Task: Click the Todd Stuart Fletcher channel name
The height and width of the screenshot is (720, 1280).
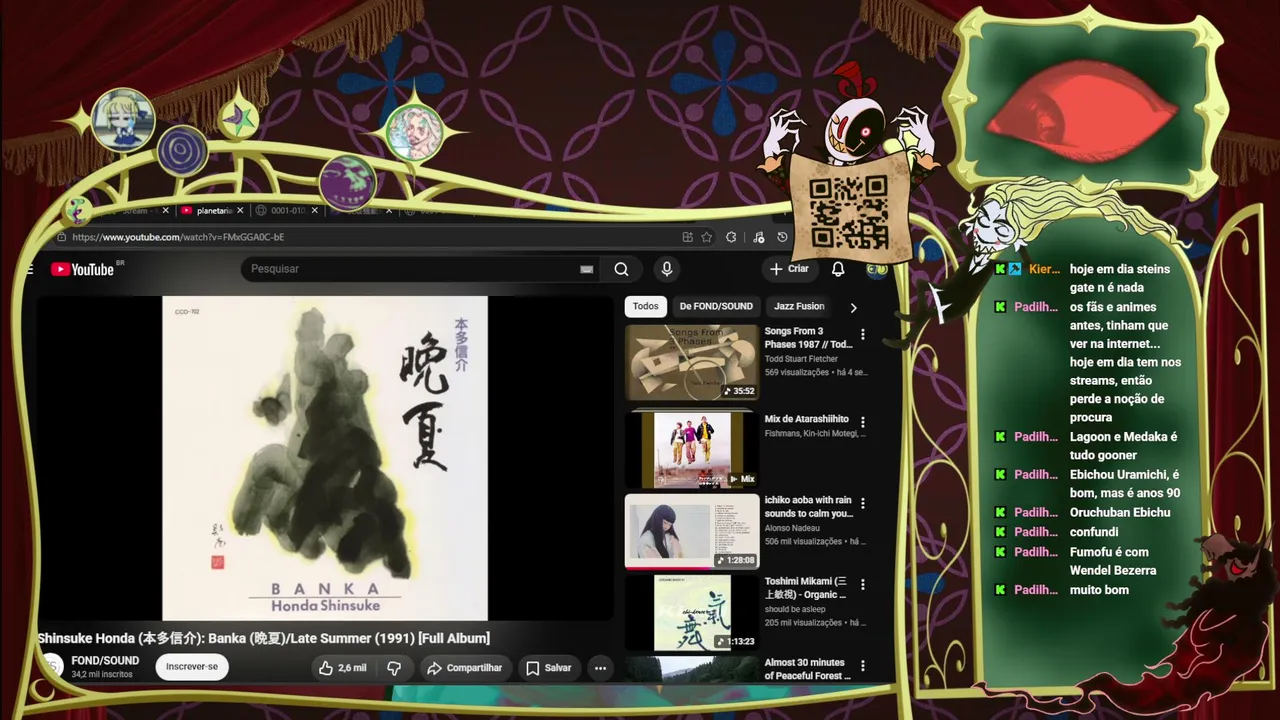Action: pos(802,359)
